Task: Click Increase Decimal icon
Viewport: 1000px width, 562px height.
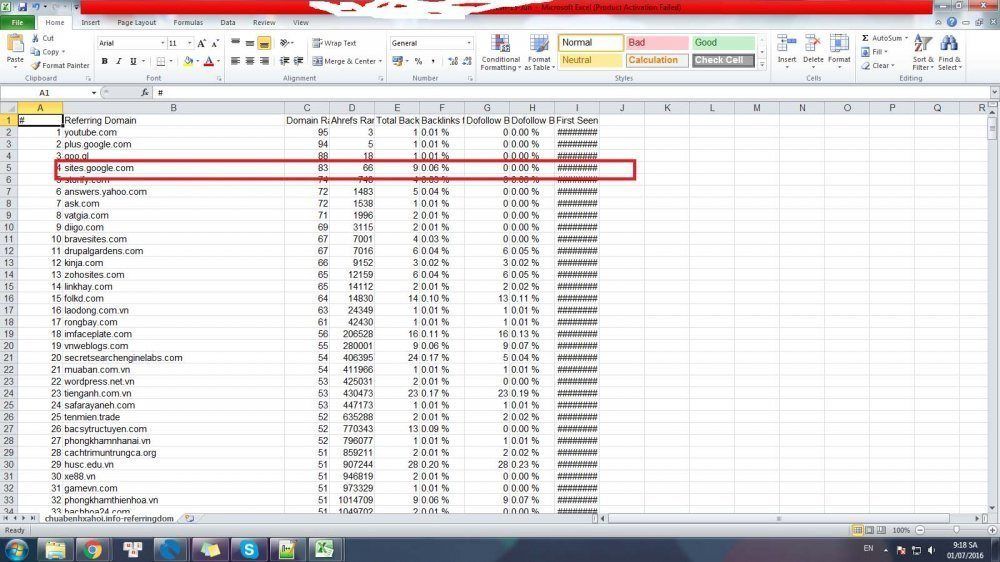Action: (x=453, y=61)
